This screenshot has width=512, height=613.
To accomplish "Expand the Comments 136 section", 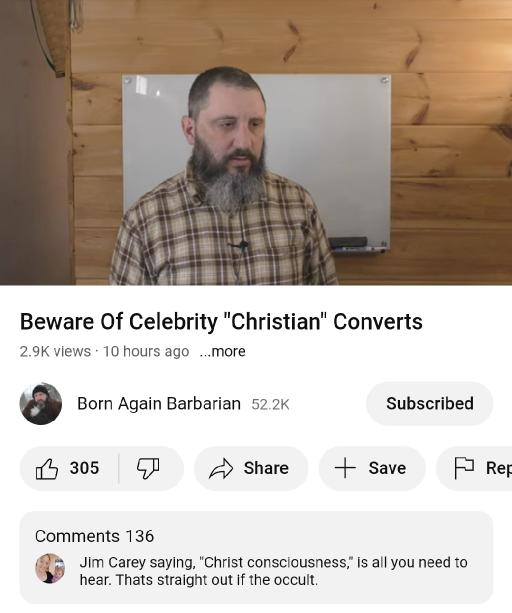I will [256, 557].
